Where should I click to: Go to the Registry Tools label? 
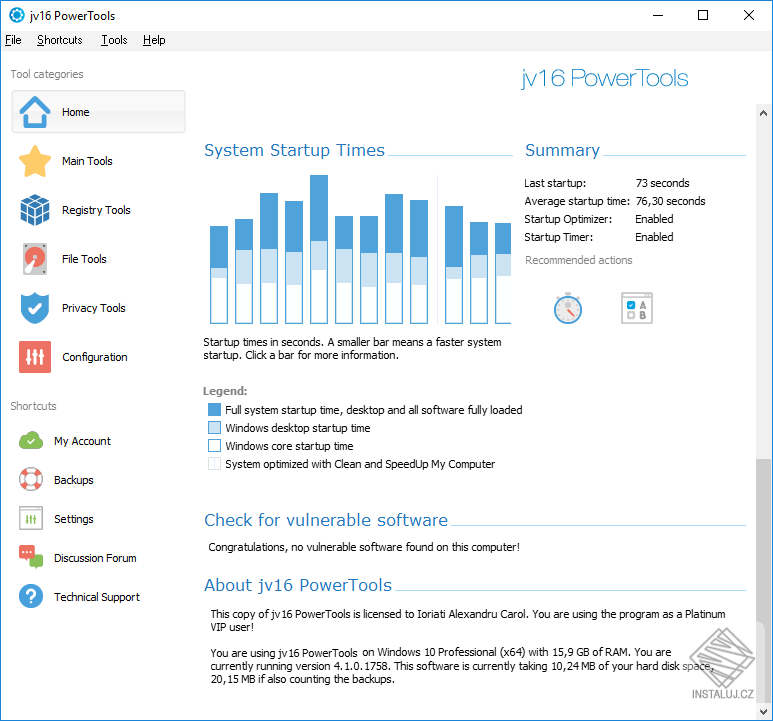point(96,210)
